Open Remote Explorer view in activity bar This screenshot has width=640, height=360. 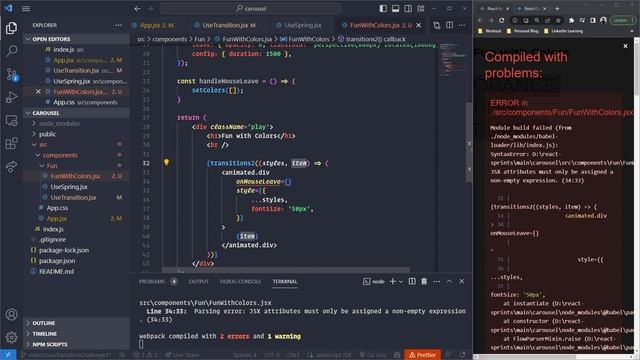click(x=11, y=121)
